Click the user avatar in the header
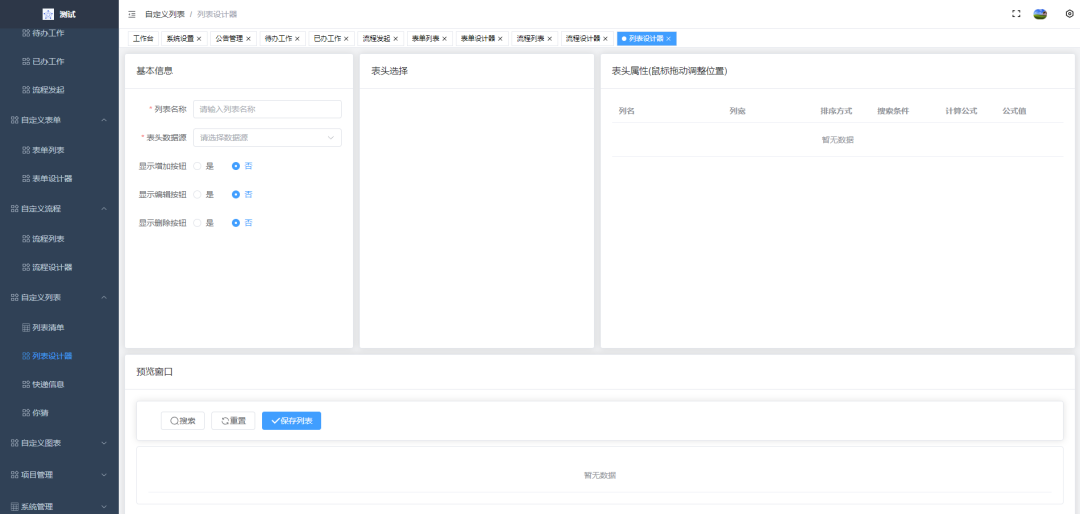Viewport: 1080px width, 514px height. coord(1040,14)
